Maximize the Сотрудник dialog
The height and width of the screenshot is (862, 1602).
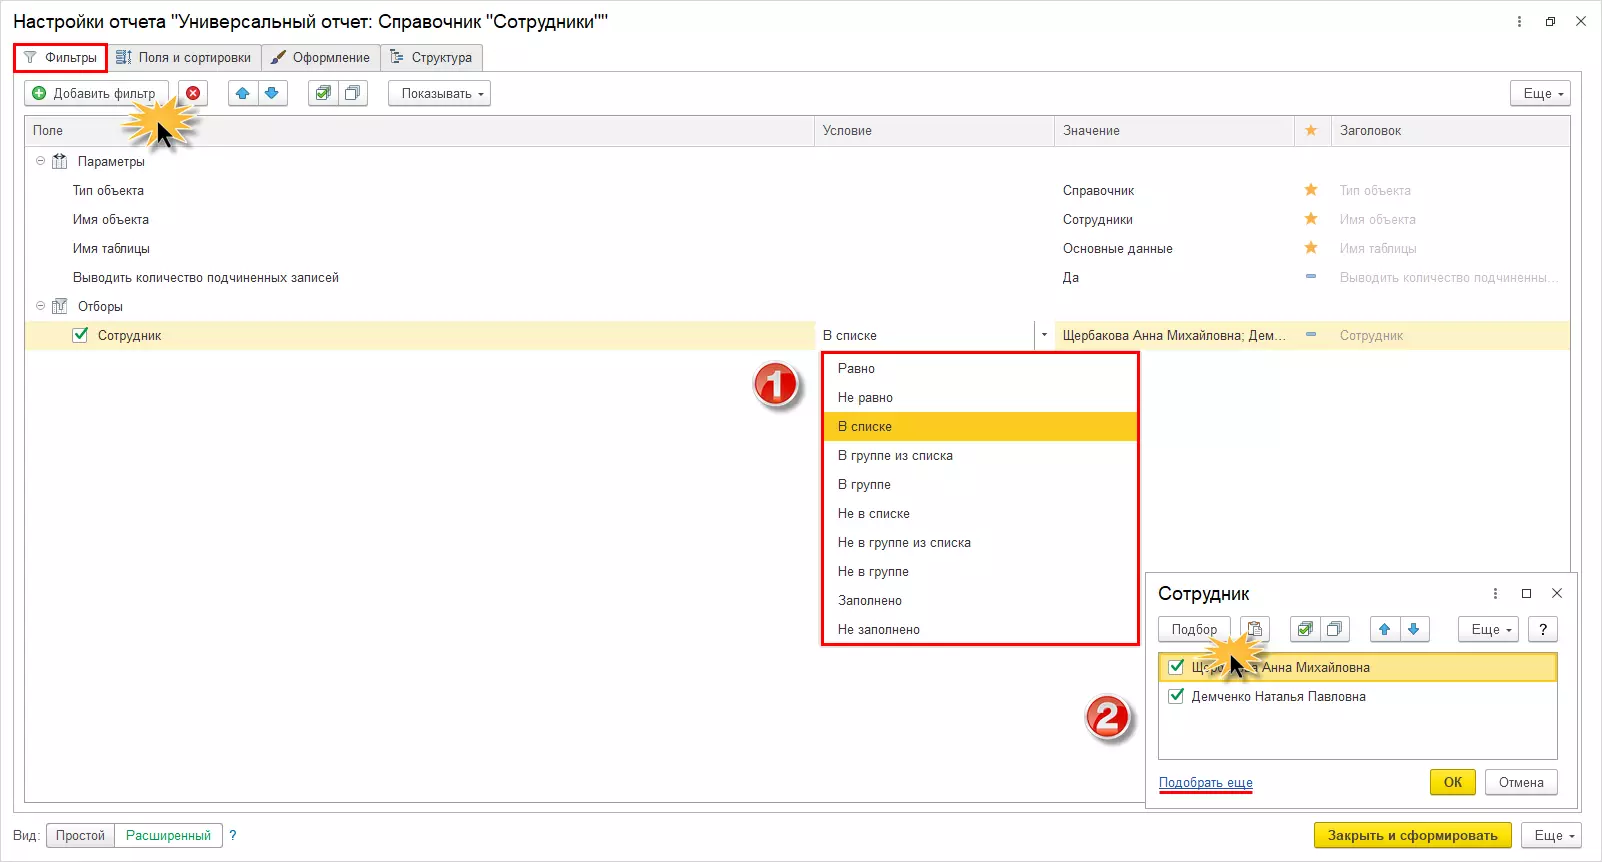coord(1526,593)
